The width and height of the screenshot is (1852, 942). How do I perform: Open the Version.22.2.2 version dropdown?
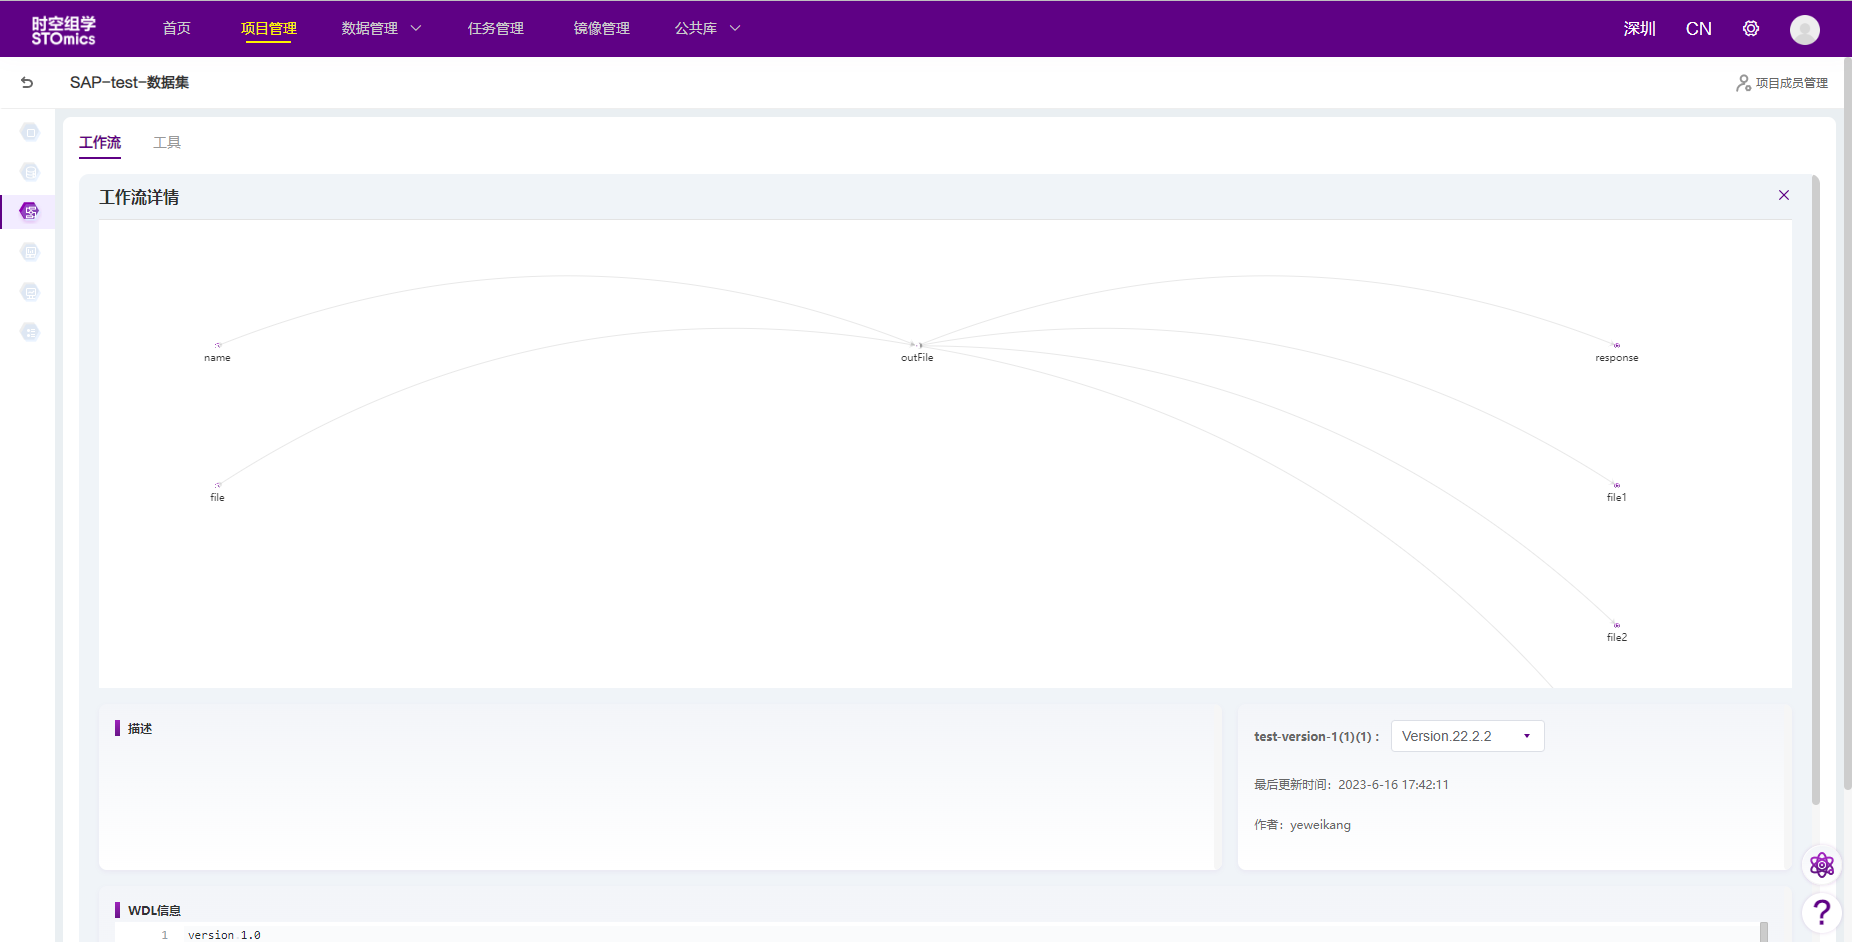[1467, 736]
